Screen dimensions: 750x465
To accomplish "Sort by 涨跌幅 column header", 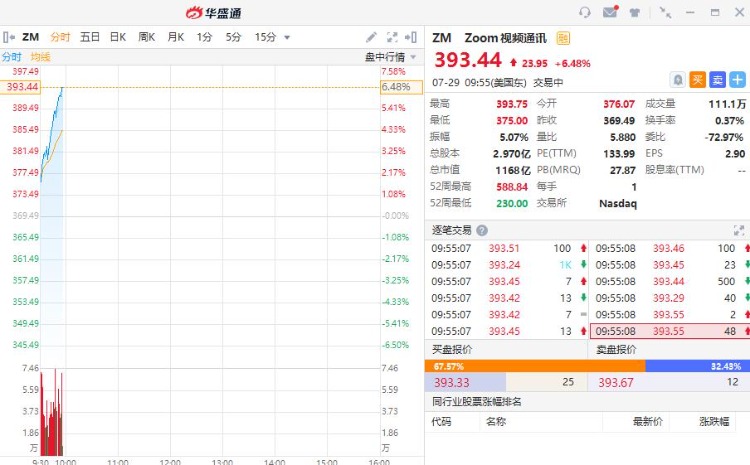I will 714,421.
